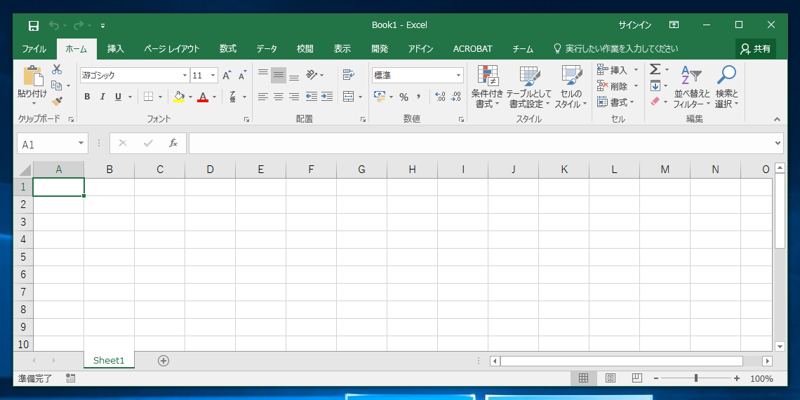Click the AutoSum sigma icon
The height and width of the screenshot is (400, 800).
click(x=655, y=69)
